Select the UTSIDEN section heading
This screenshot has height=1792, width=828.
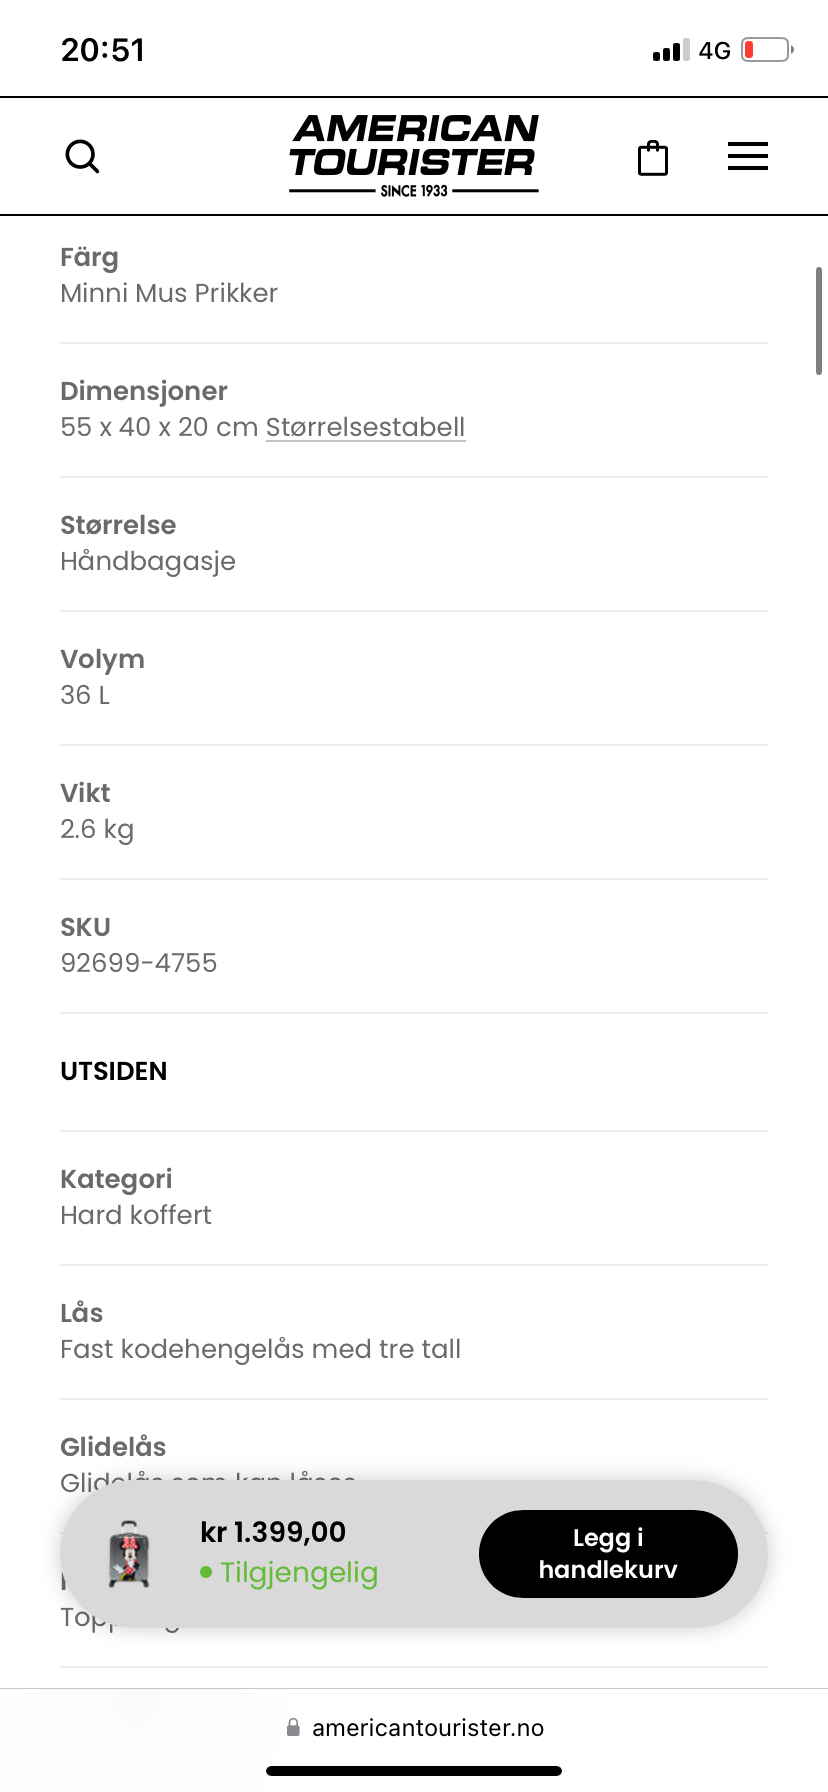[x=114, y=1071]
